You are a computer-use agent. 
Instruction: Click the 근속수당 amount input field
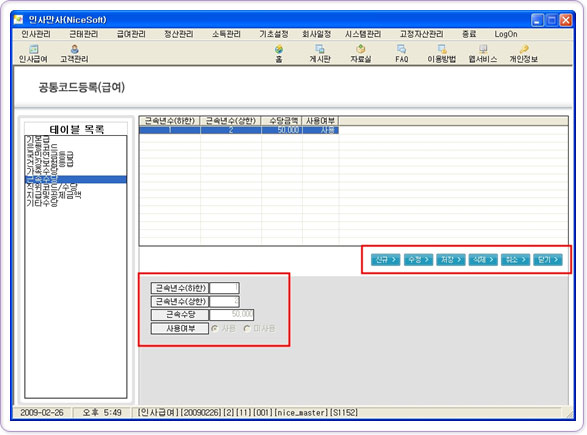point(231,314)
